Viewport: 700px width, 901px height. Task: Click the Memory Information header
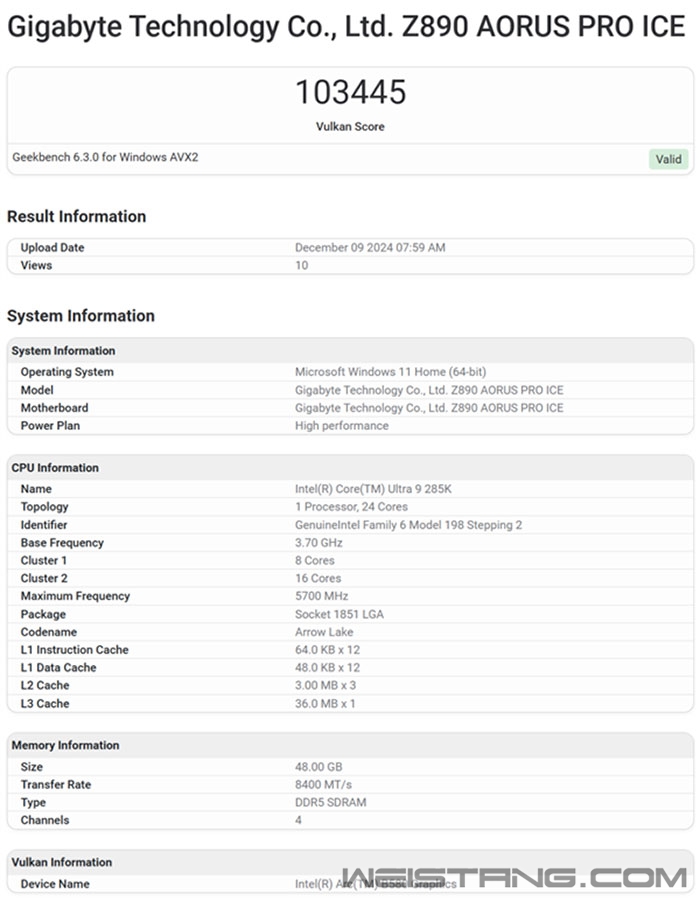point(350,745)
